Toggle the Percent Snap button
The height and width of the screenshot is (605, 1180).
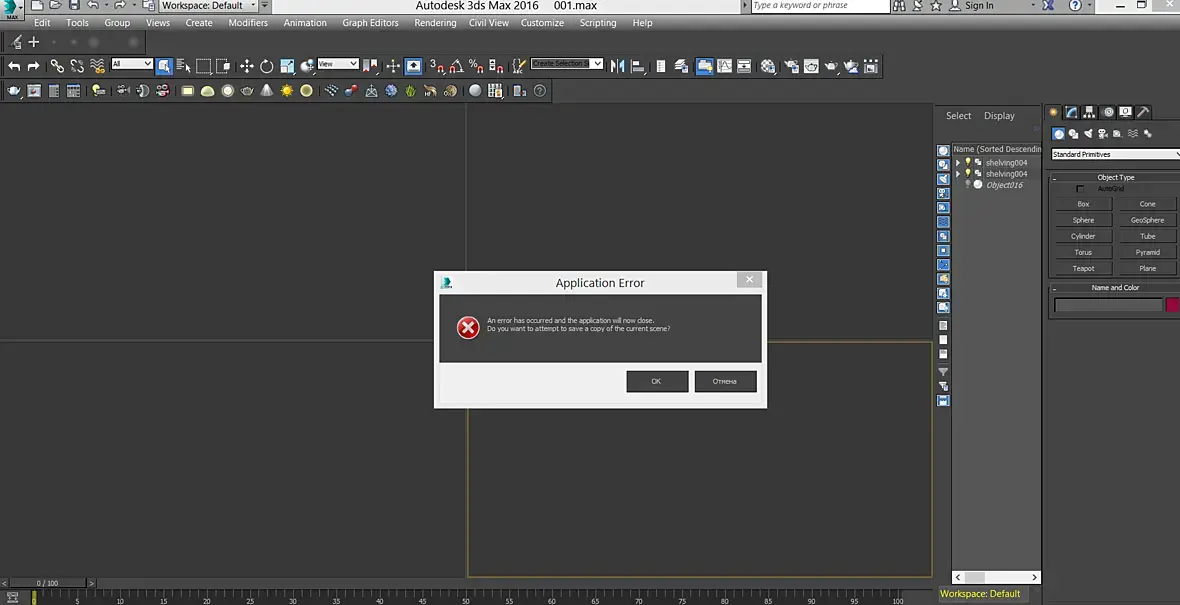pyautogui.click(x=476, y=66)
